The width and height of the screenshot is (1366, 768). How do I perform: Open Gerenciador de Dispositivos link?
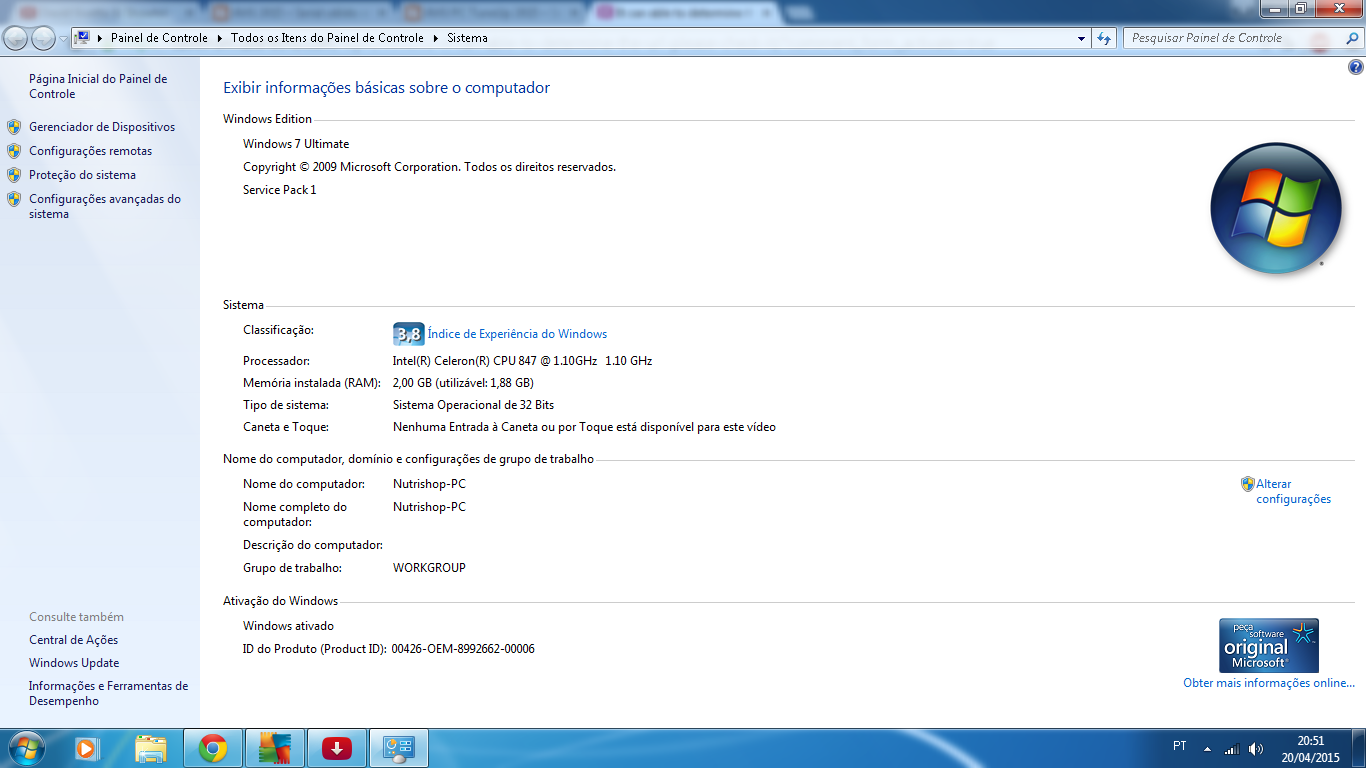[x=102, y=127]
